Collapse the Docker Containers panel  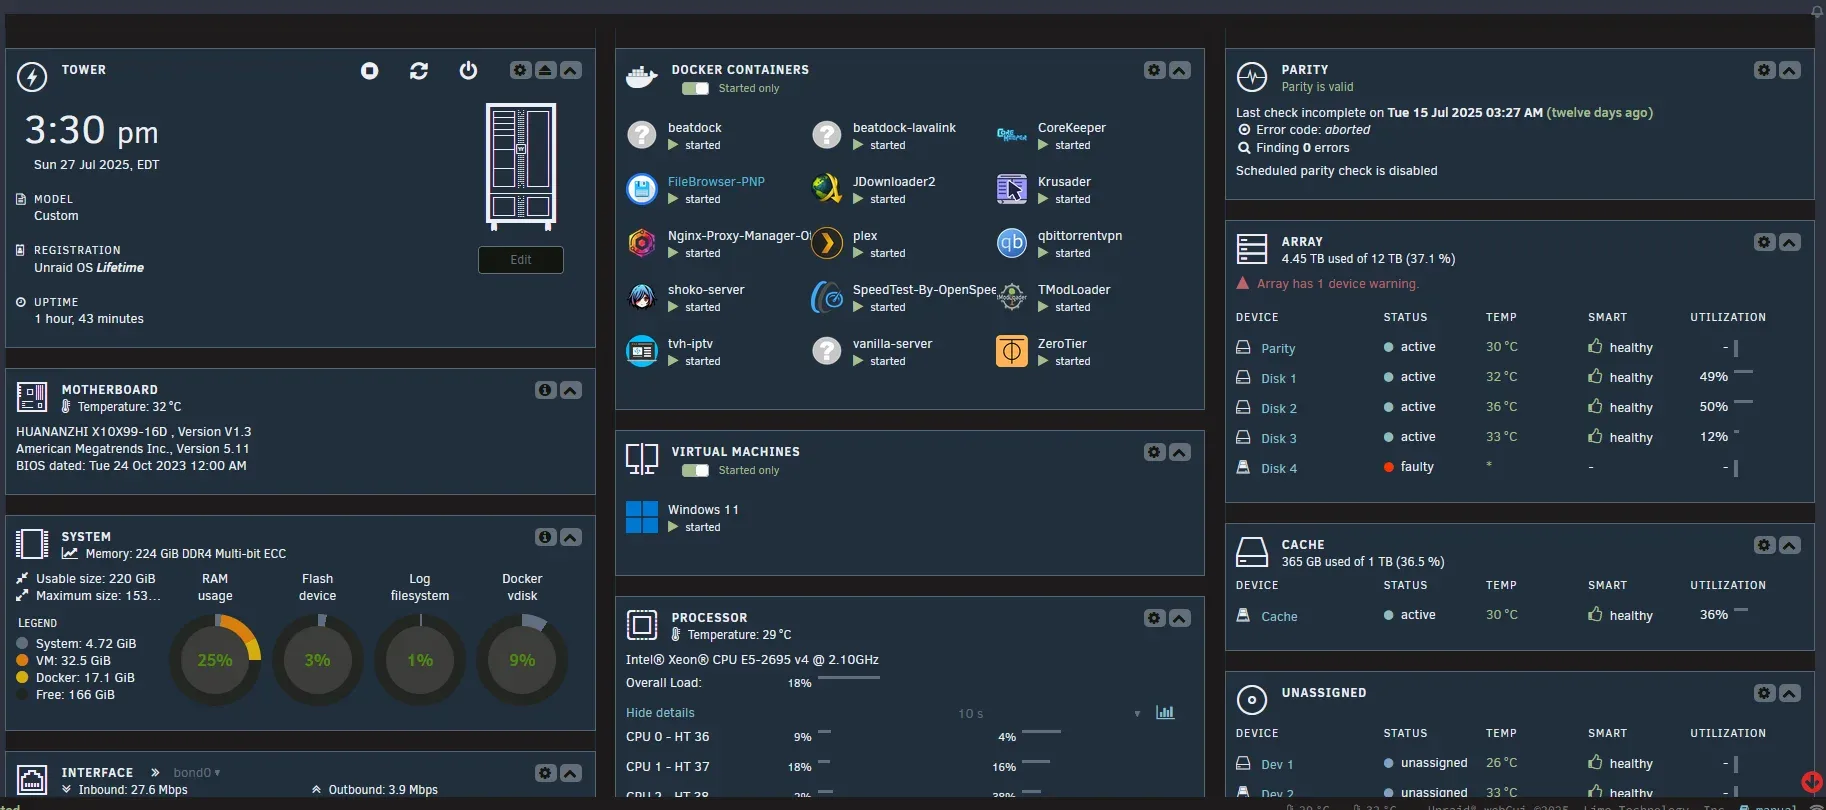coord(1180,70)
